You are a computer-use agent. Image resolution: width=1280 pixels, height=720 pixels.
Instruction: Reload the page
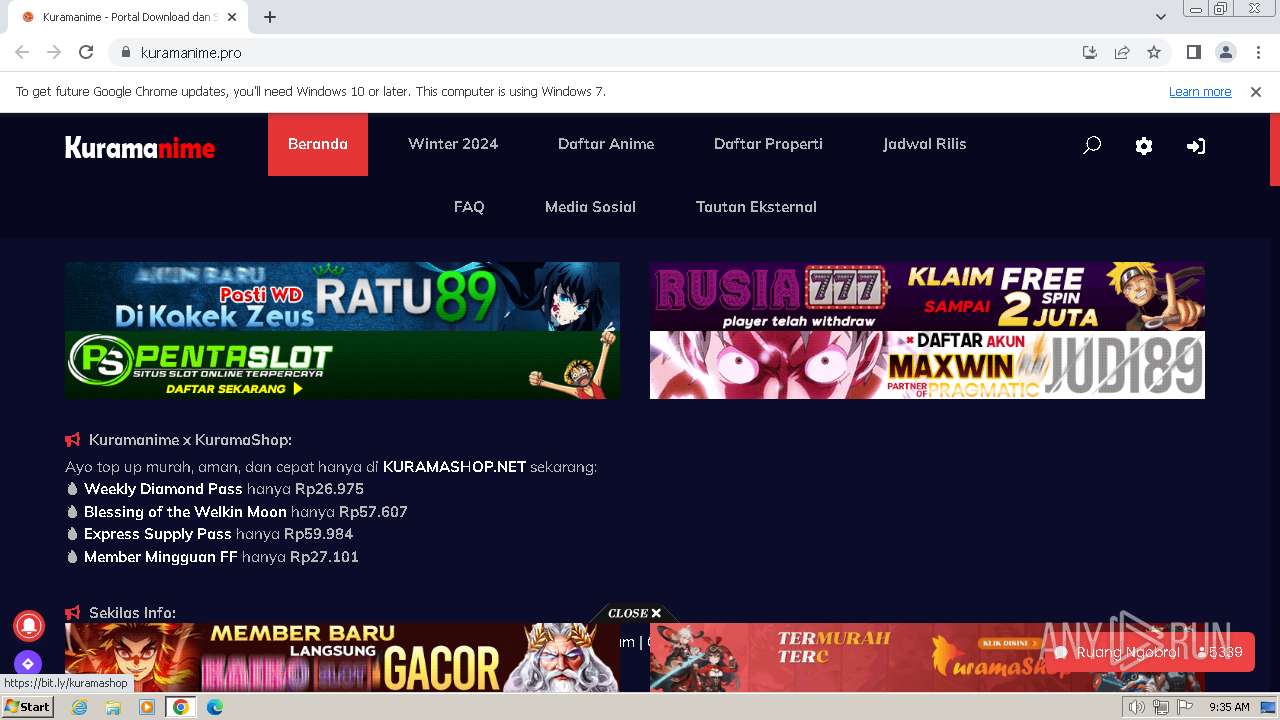[86, 52]
